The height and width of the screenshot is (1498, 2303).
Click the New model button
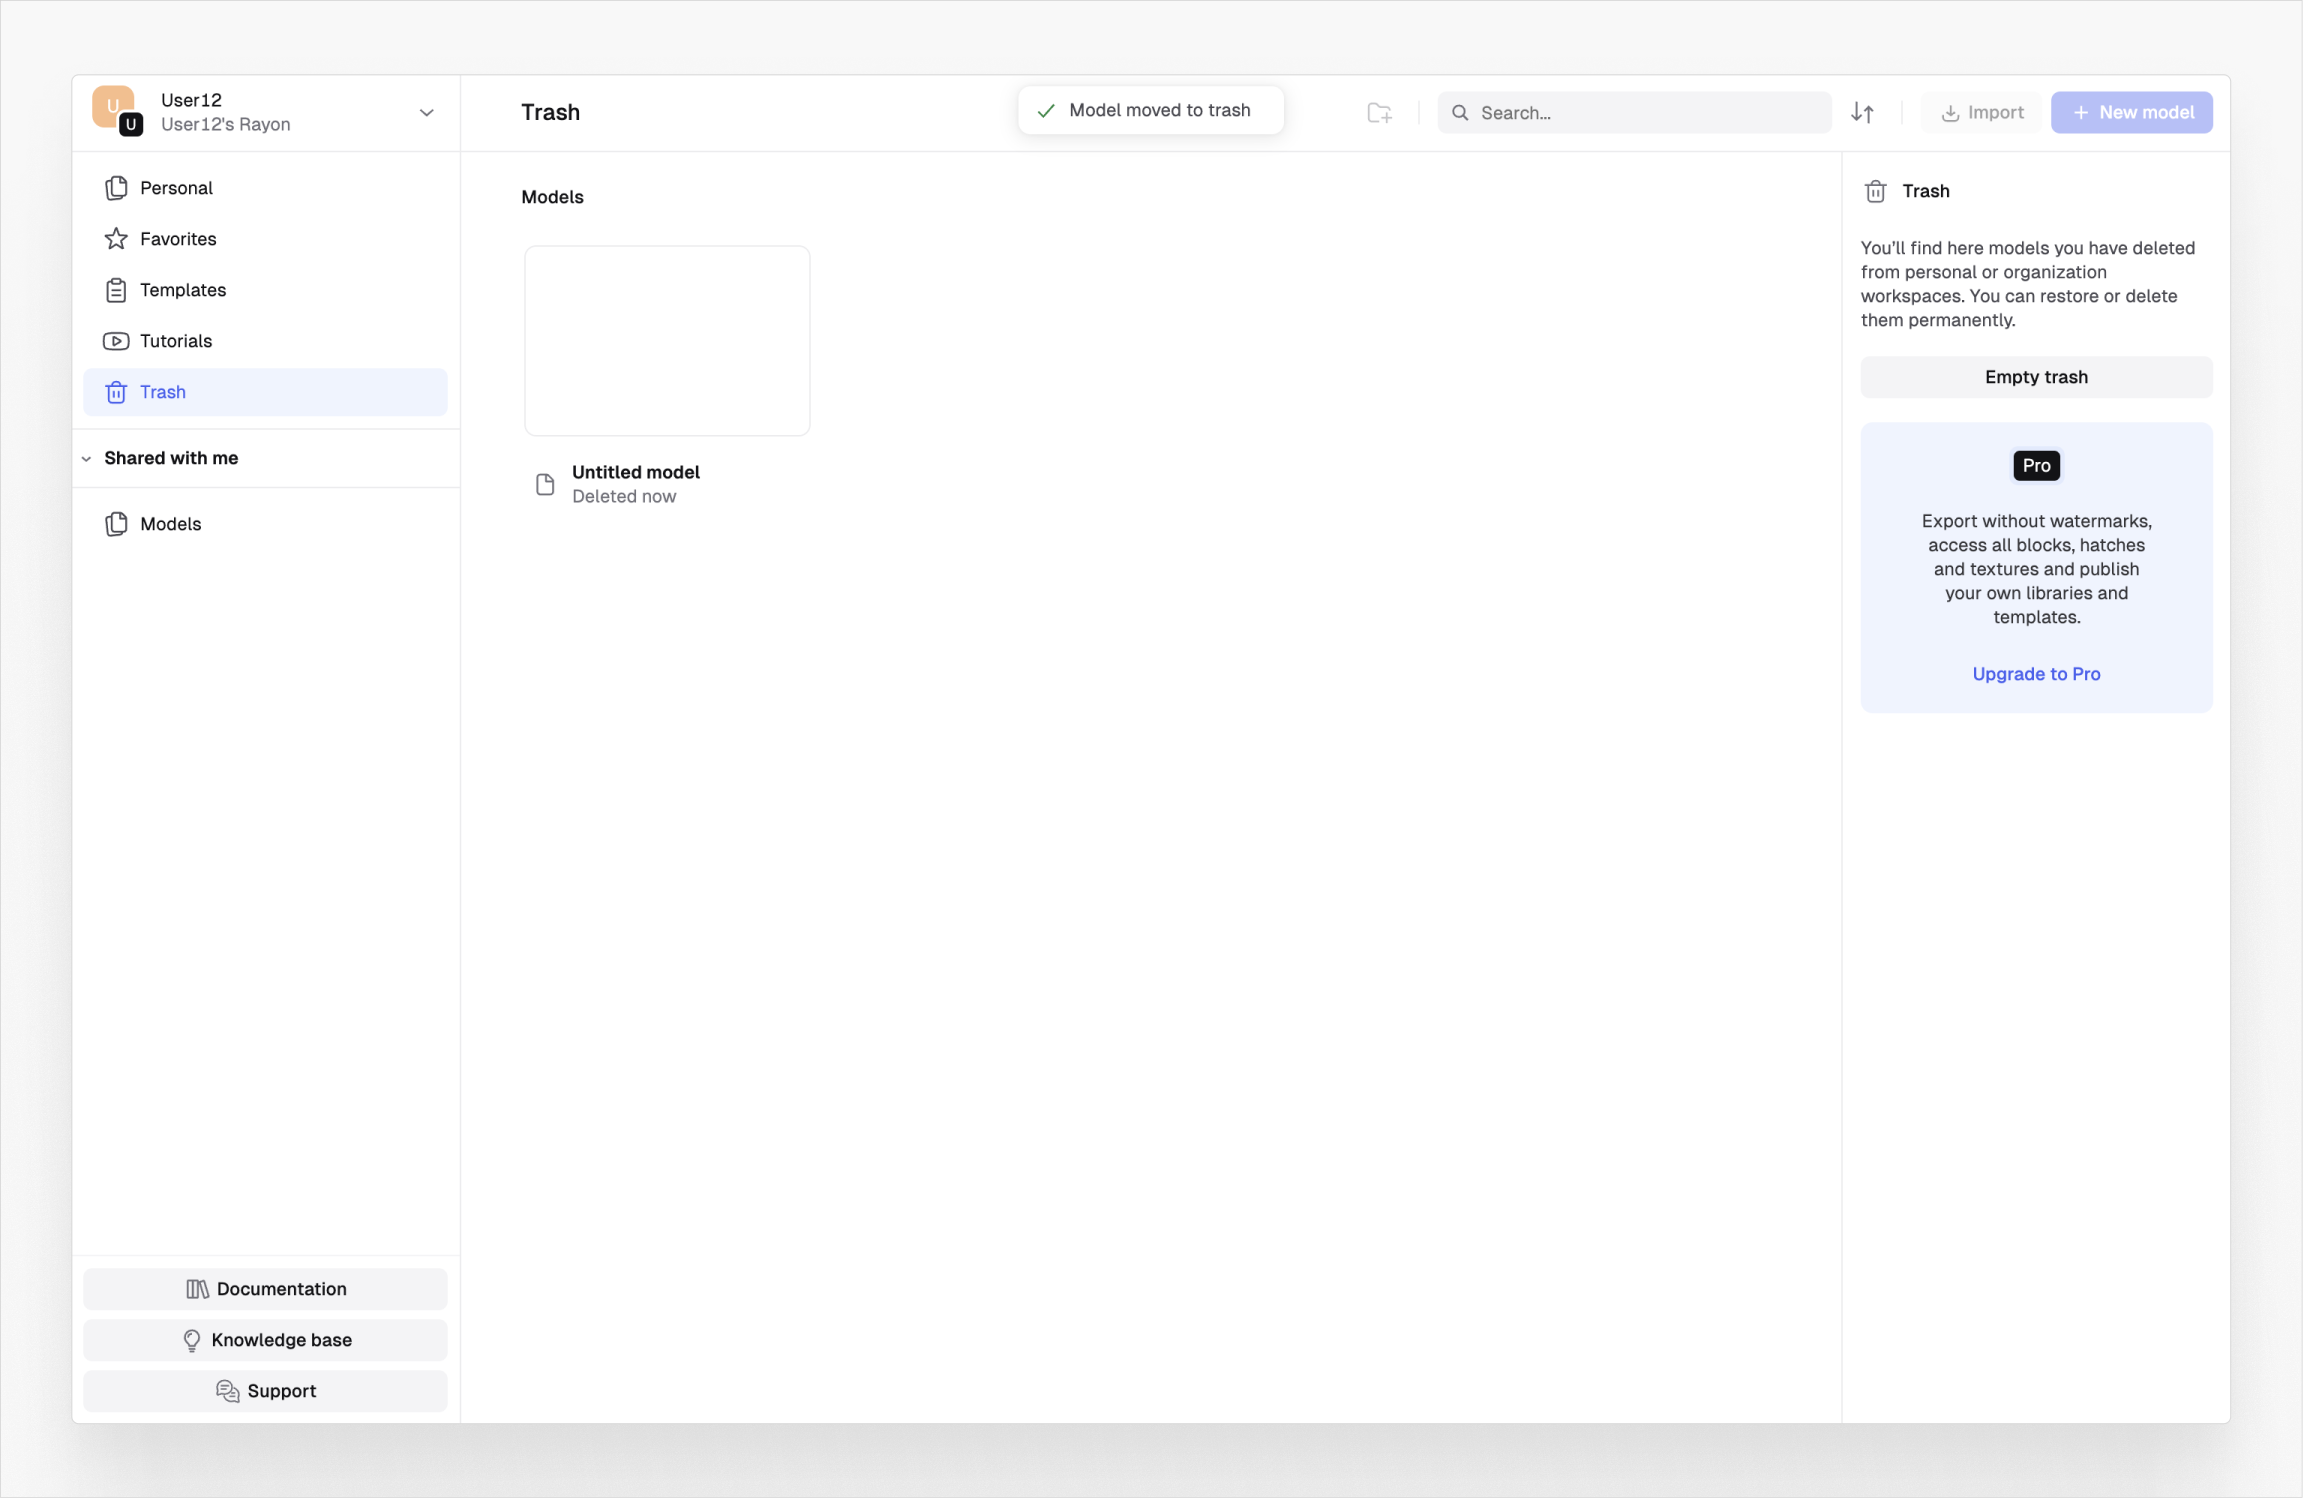point(2131,113)
